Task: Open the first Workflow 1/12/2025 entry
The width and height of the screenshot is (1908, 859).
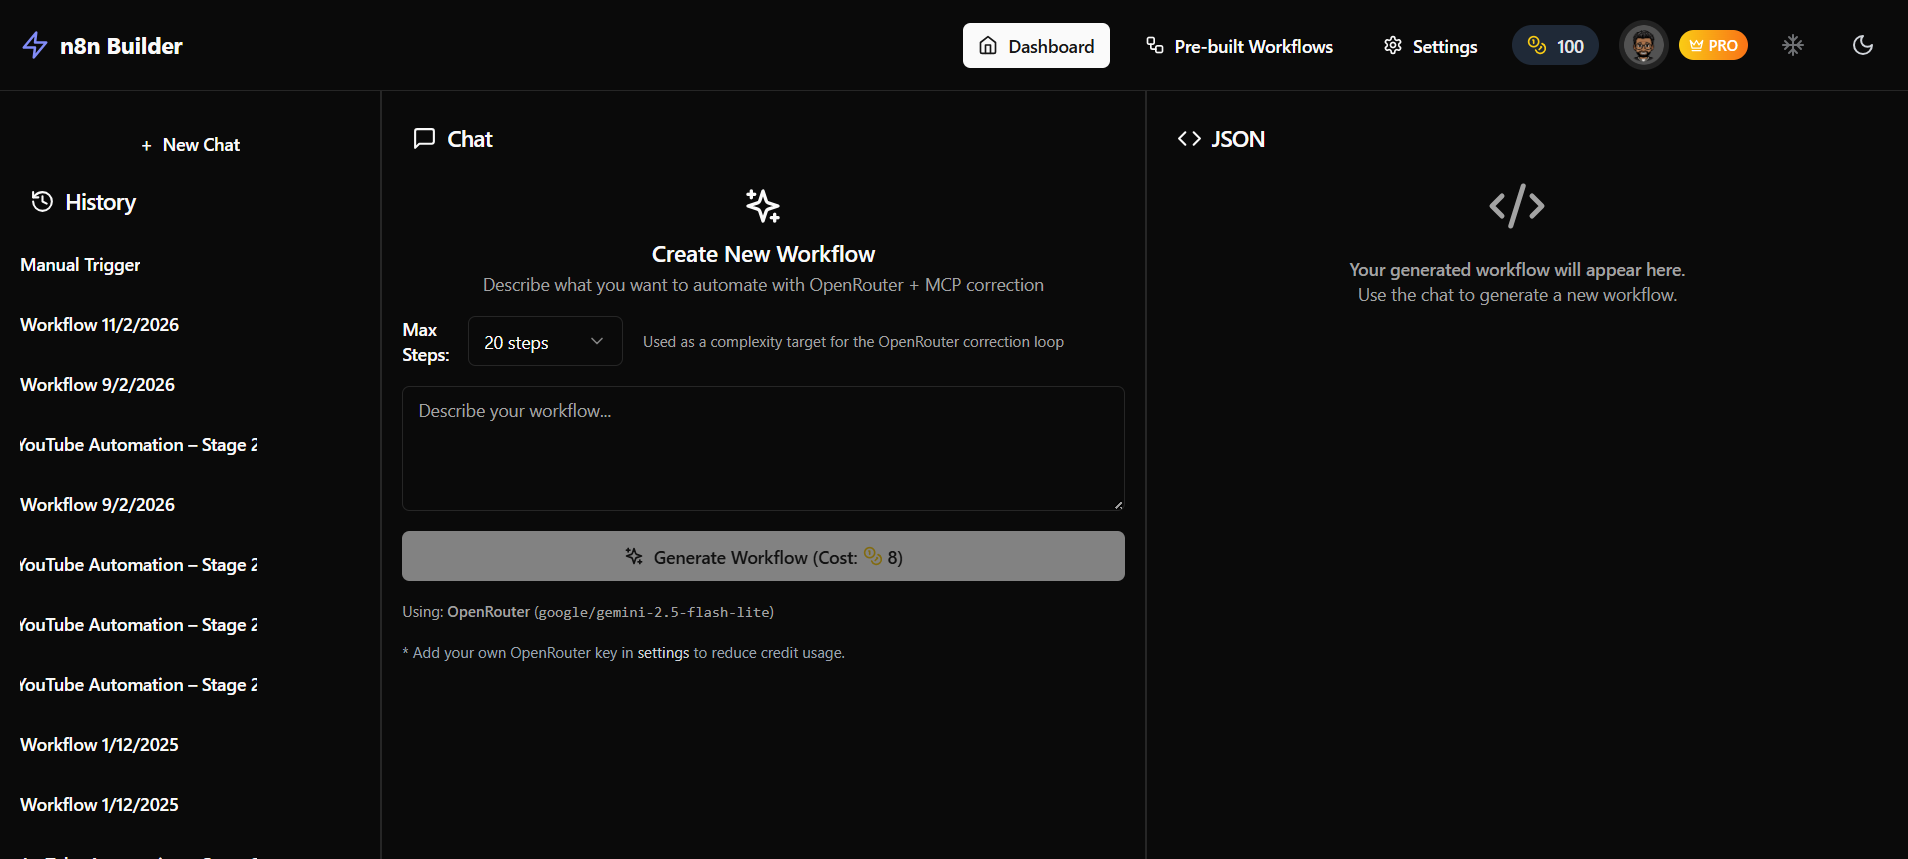Action: 99,745
